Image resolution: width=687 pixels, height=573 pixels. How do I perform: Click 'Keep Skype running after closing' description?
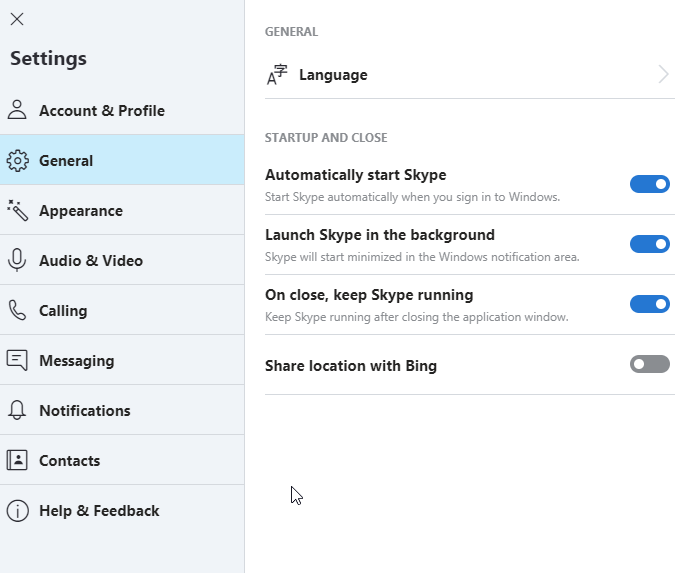417,317
